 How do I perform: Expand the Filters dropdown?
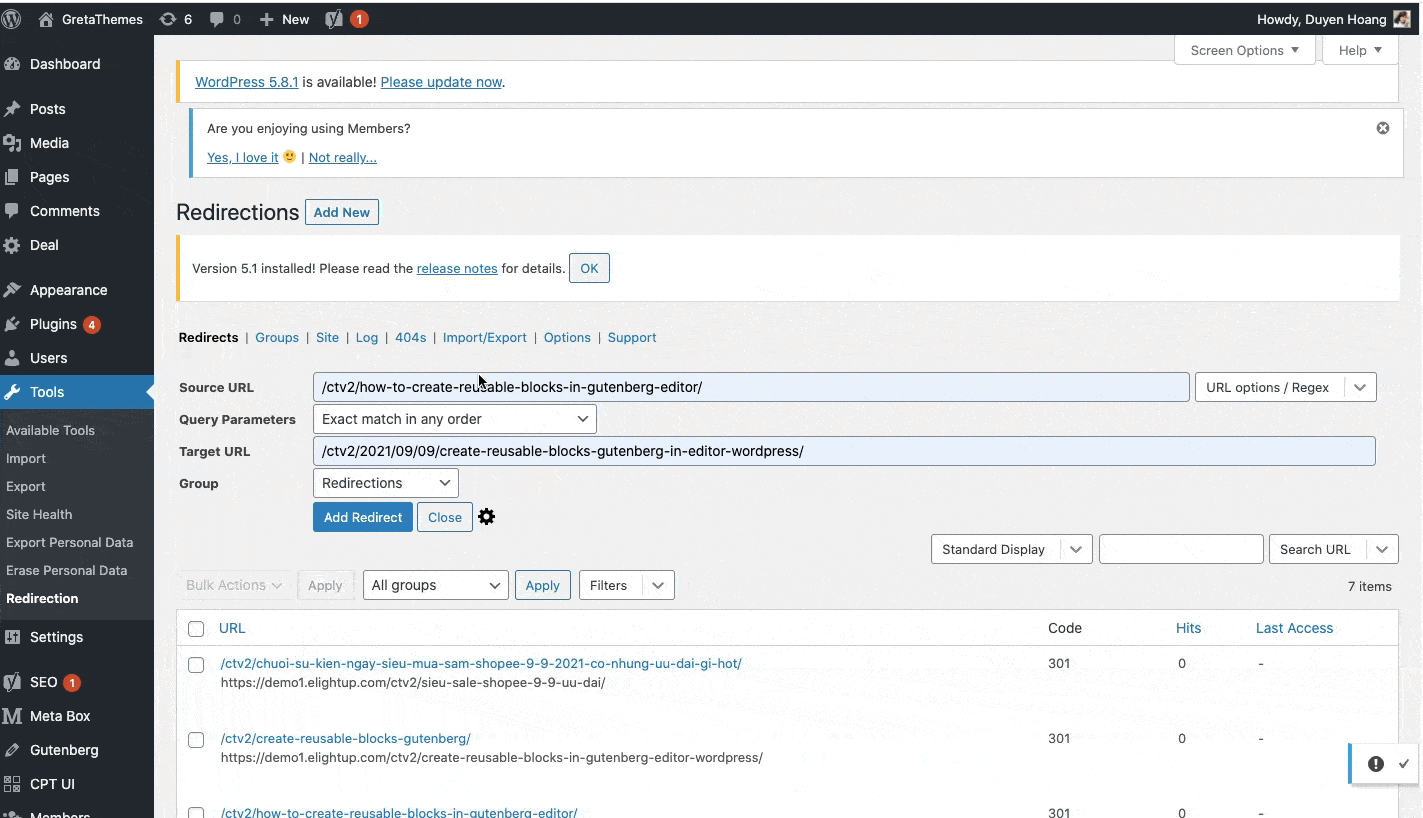(x=627, y=585)
